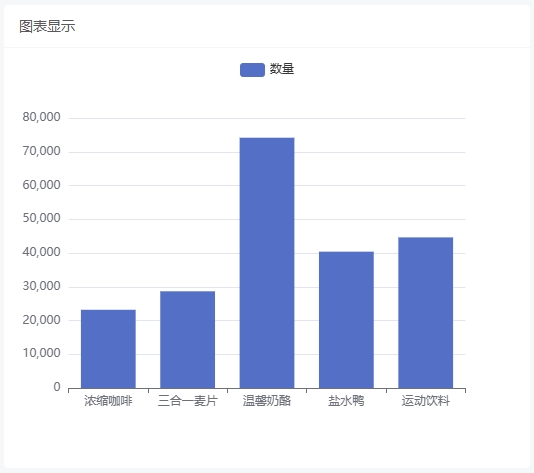Click the blue 数量 legend swatch
The image size is (534, 473).
(252, 70)
